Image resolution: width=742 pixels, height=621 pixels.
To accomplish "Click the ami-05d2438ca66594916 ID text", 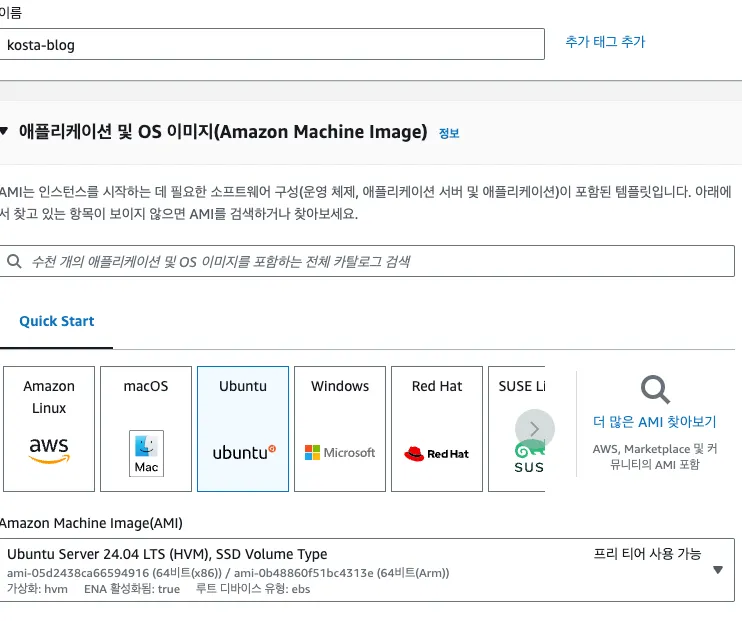I will tap(78, 573).
